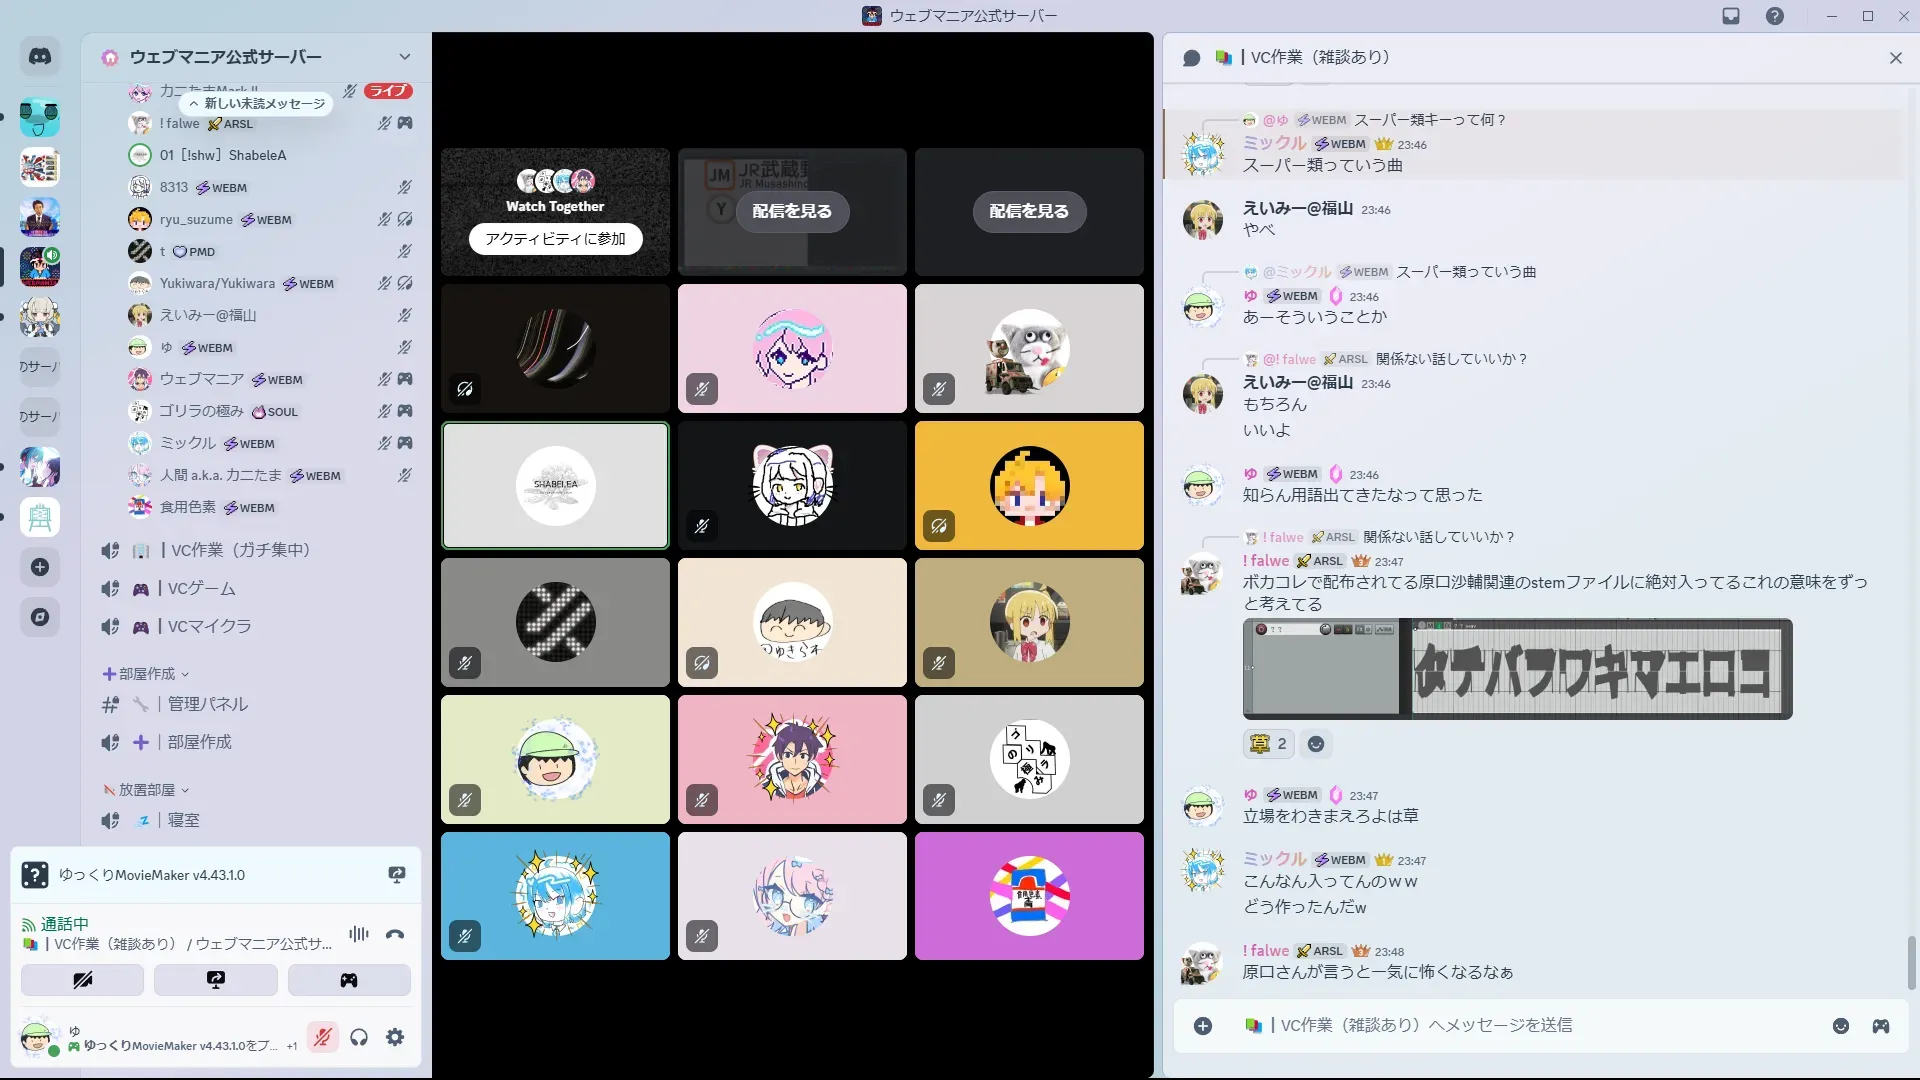Collapse the 部屋作成 category
This screenshot has height=1080, width=1920.
[x=146, y=674]
